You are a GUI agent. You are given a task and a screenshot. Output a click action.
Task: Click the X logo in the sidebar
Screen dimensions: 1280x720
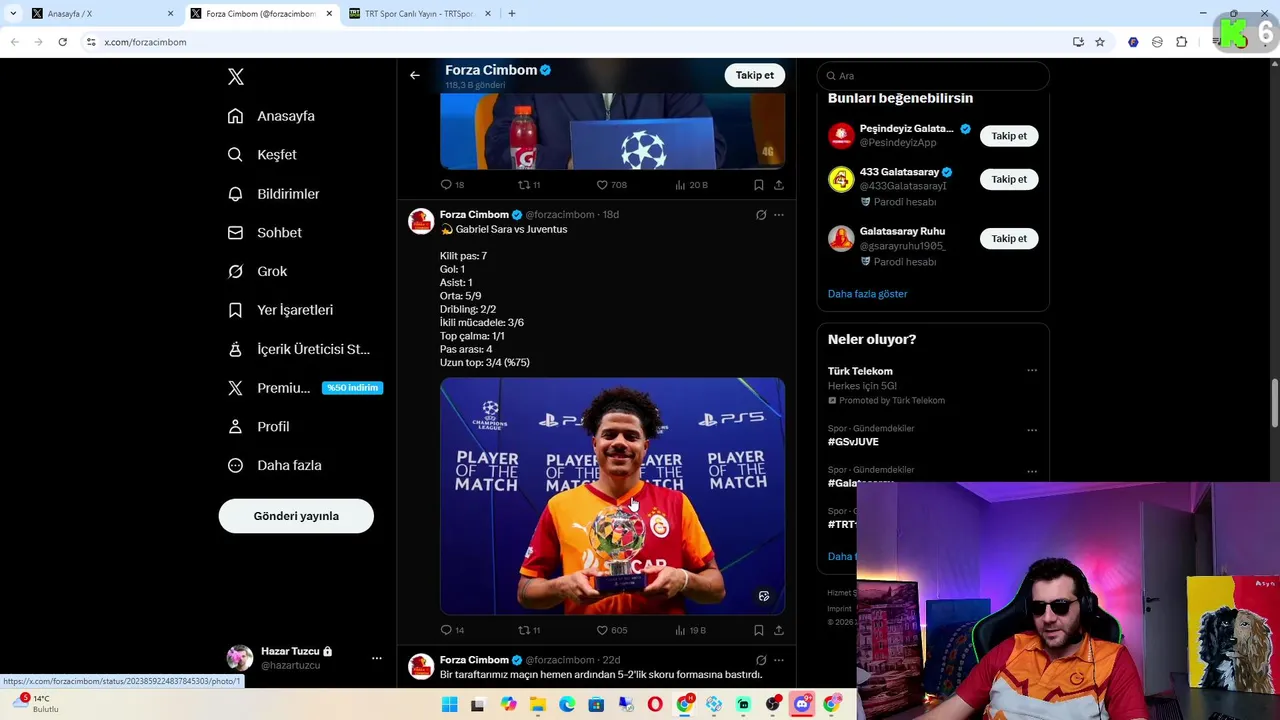236,77
